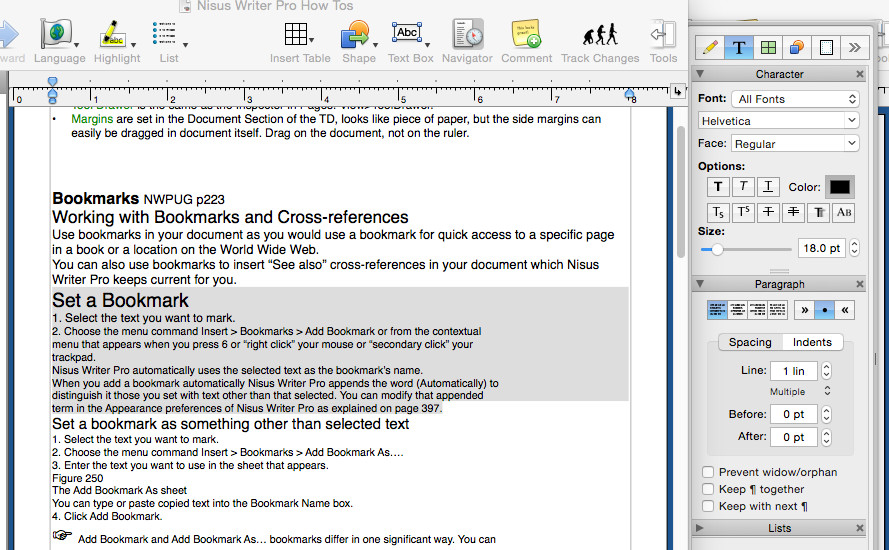Add a Comment using toolbar icon
Screen dimensions: 889x550
tap(526, 34)
